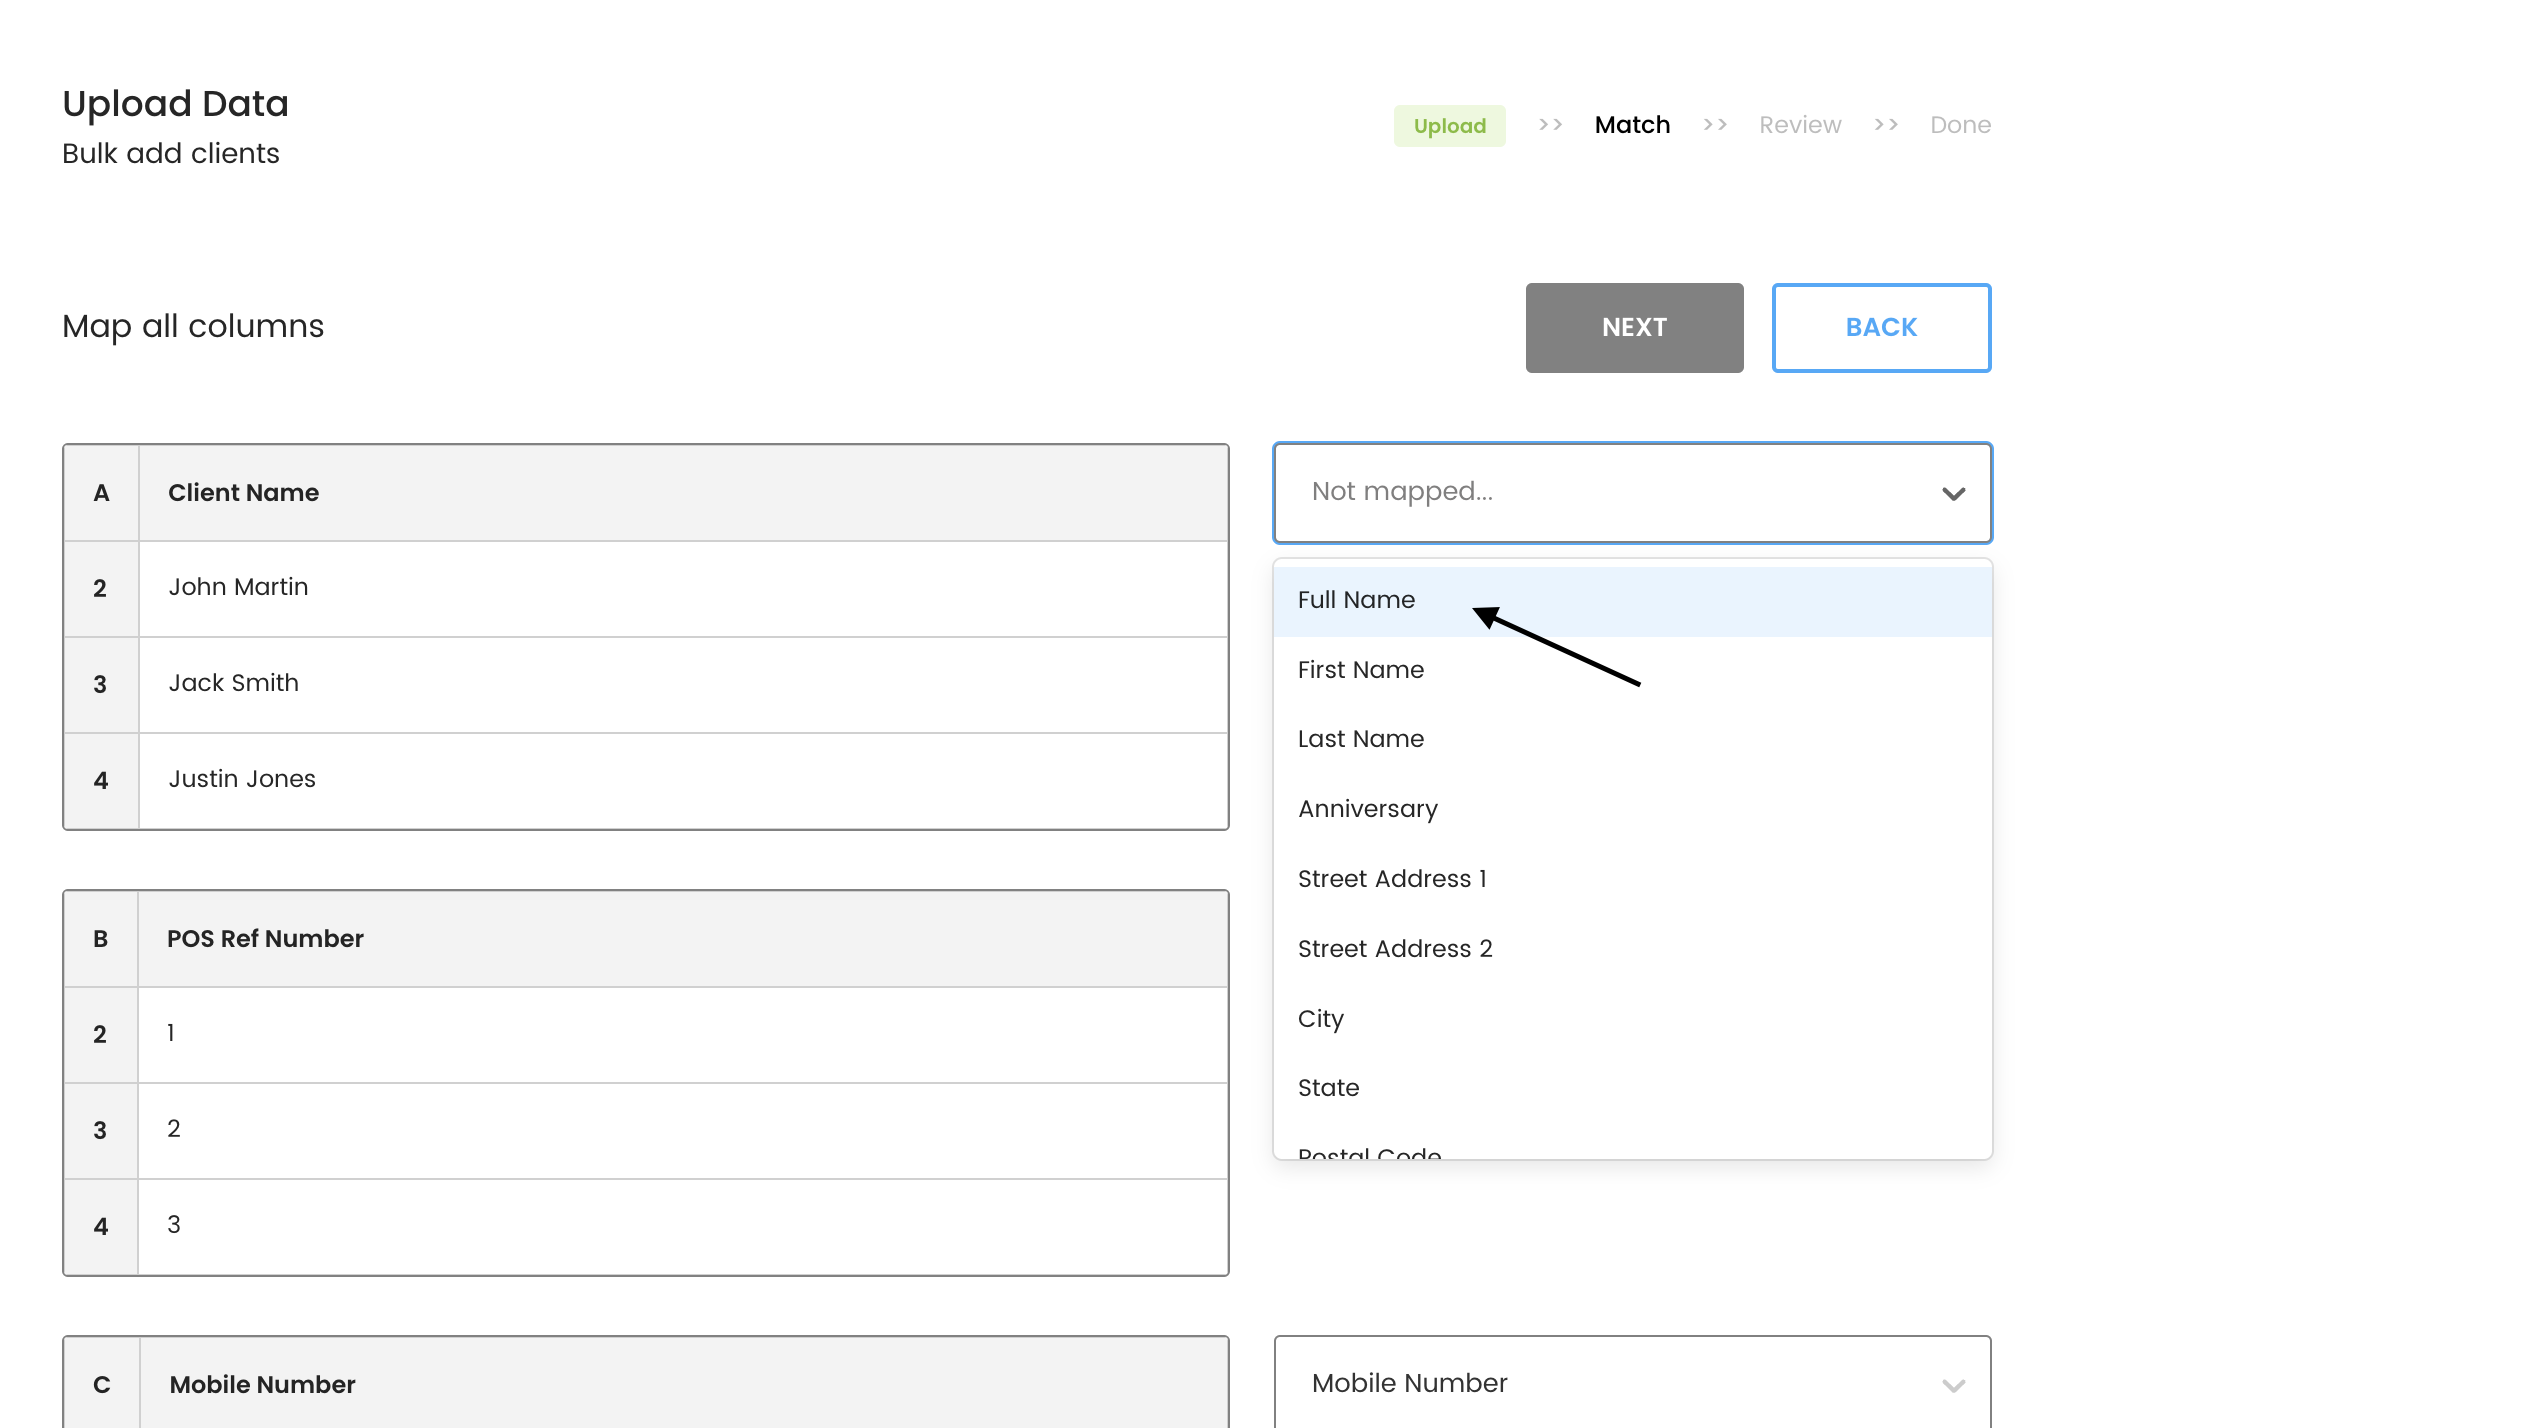The width and height of the screenshot is (2542, 1428).
Task: Click the Client Name column header
Action: pyautogui.click(x=243, y=493)
